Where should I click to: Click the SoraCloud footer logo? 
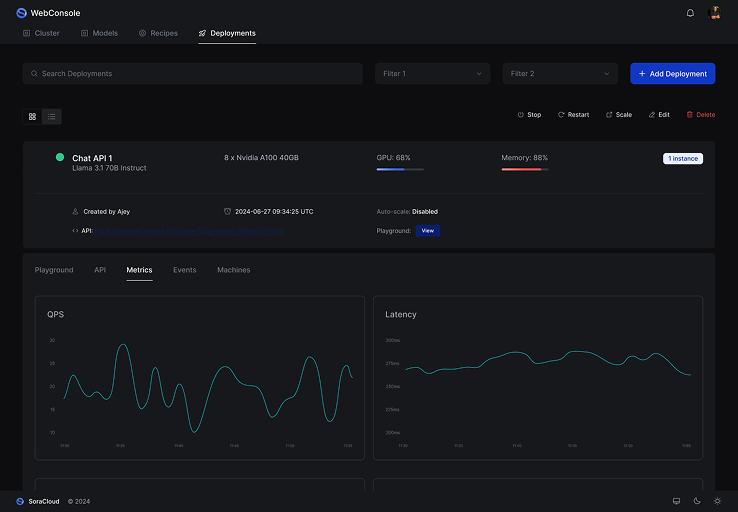20,501
